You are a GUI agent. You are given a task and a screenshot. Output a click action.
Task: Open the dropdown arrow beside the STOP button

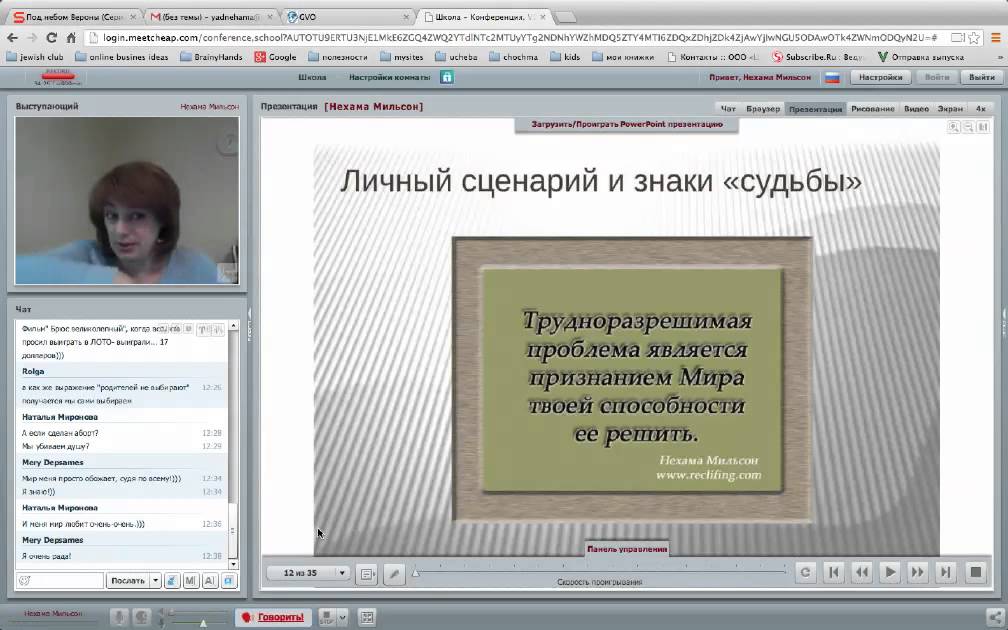click(x=343, y=617)
